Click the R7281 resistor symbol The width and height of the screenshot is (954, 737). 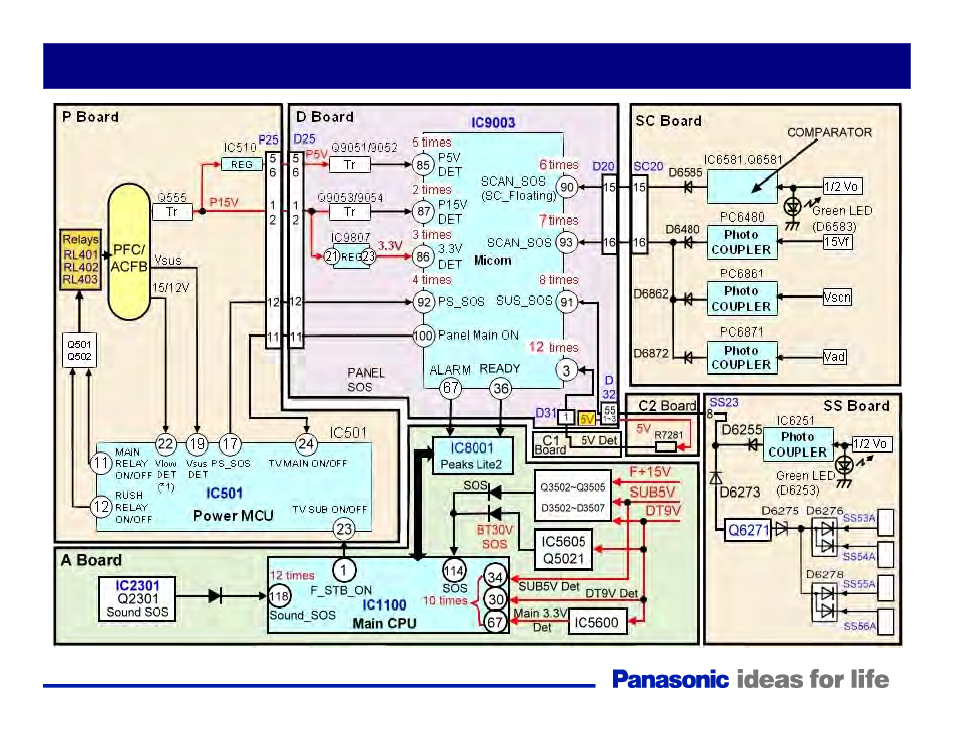tap(666, 447)
